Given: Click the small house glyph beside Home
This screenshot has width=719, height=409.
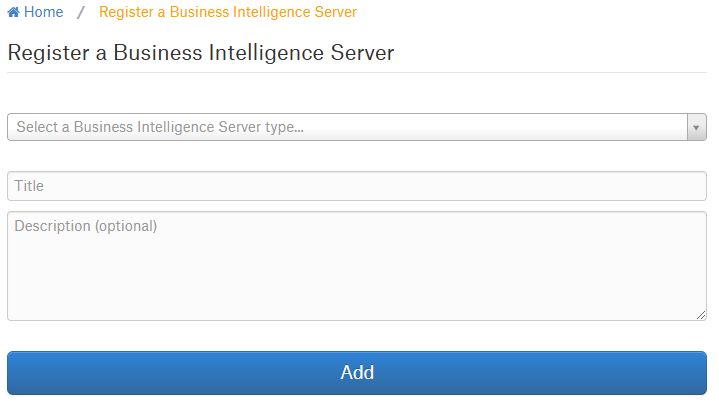Looking at the screenshot, I should 13,12.
